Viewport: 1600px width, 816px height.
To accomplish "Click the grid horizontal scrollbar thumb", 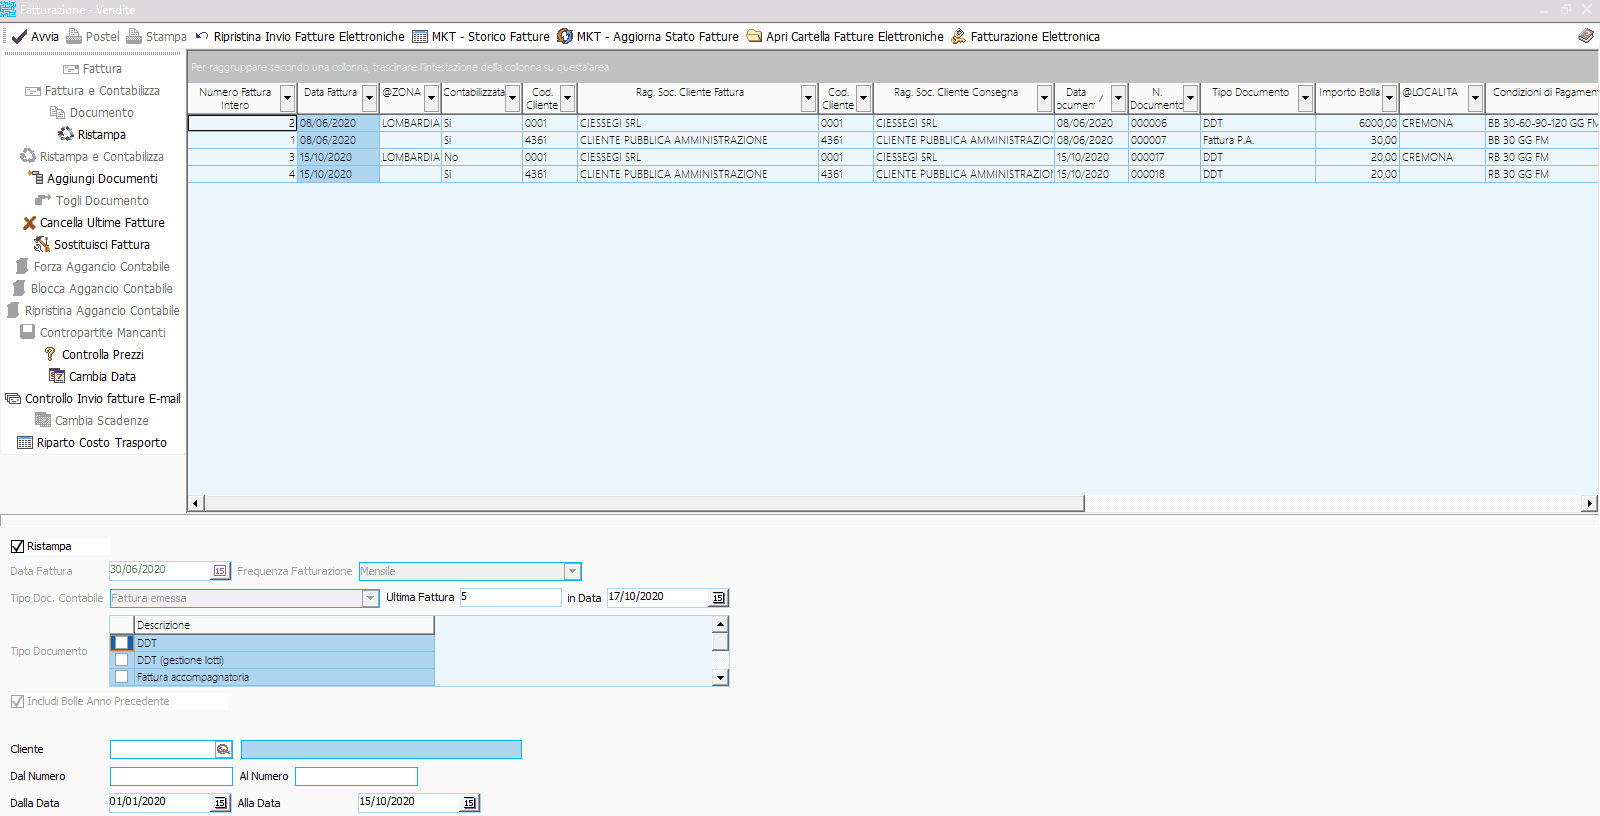I will pos(644,503).
